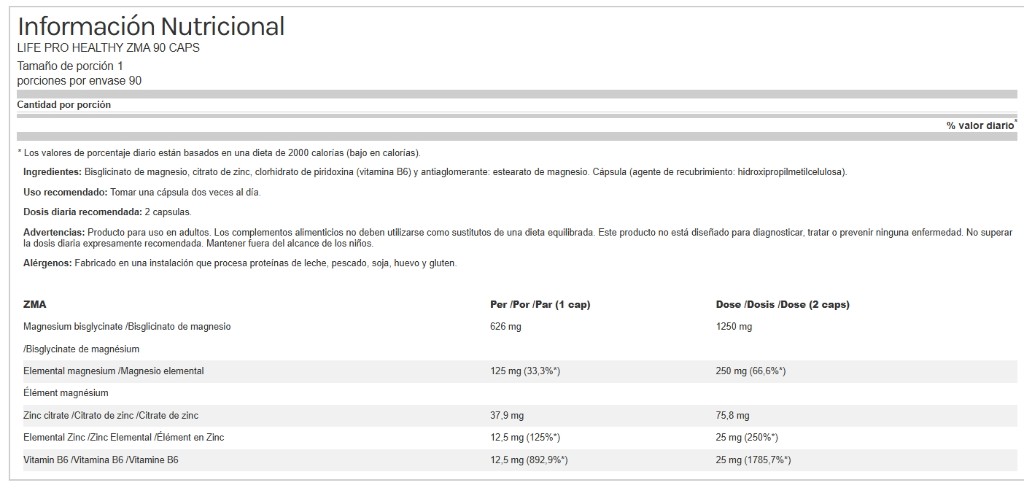Click the '626 mg' value
The image size is (1024, 488).
505,326
